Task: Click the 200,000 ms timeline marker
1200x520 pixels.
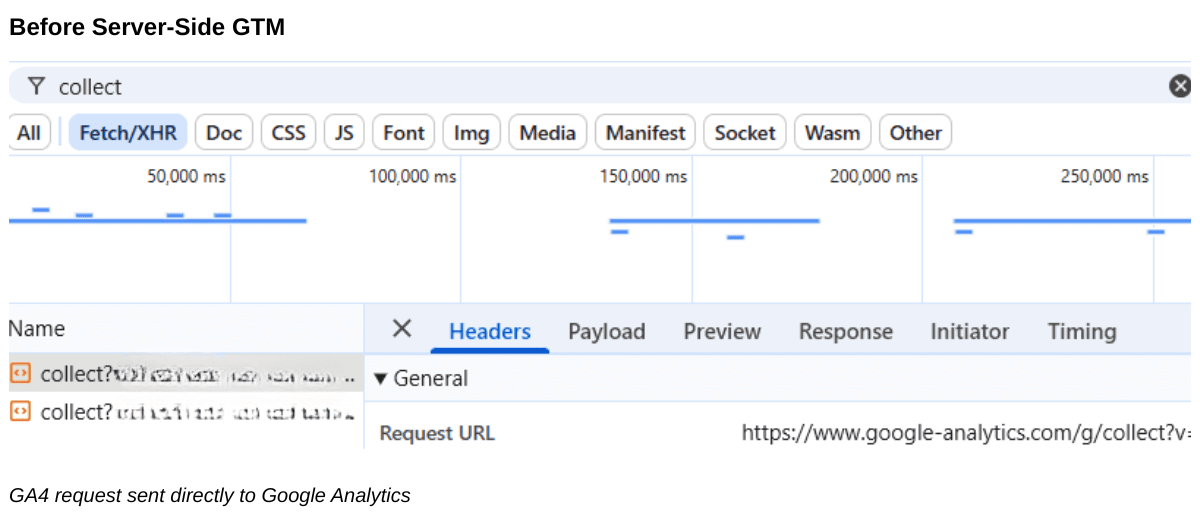Action: pos(874,177)
